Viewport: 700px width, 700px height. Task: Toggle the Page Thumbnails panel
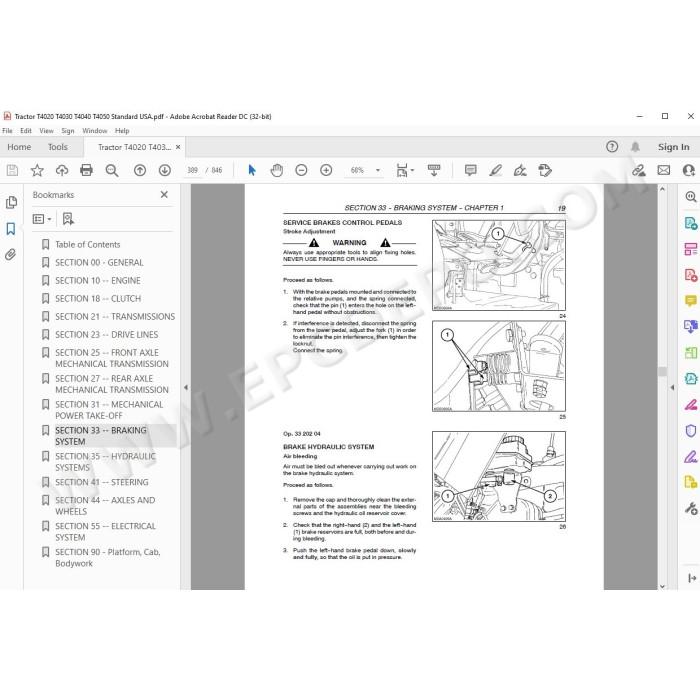pos(11,203)
